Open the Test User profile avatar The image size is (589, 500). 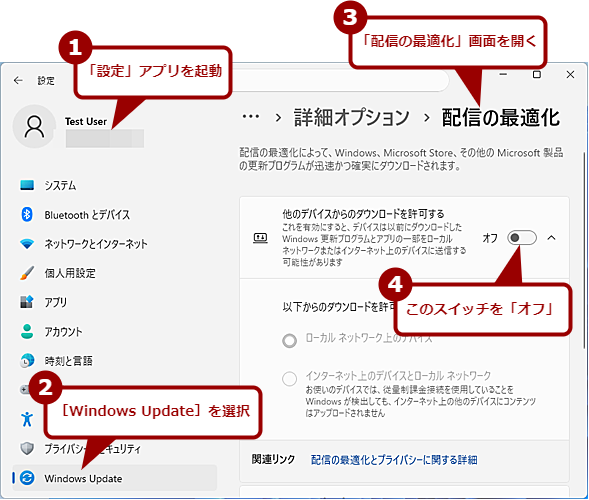[x=34, y=127]
